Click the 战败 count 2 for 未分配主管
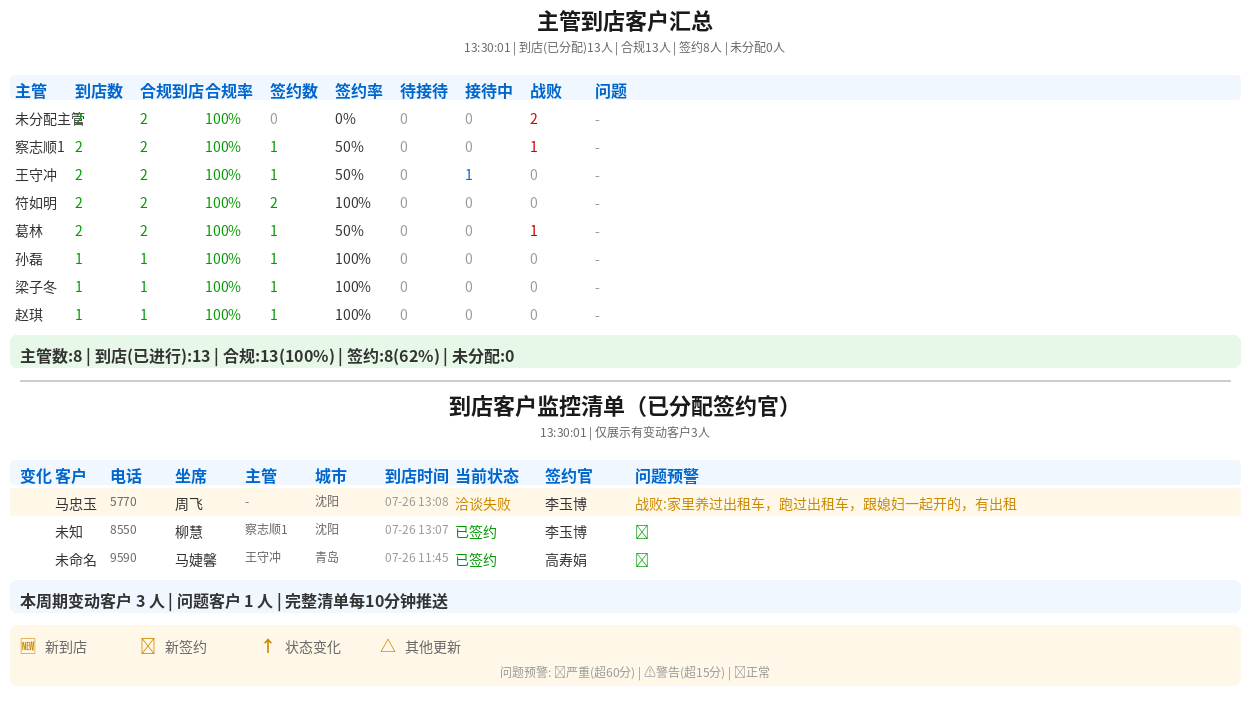Viewport: 1250px width, 728px height. pos(534,119)
